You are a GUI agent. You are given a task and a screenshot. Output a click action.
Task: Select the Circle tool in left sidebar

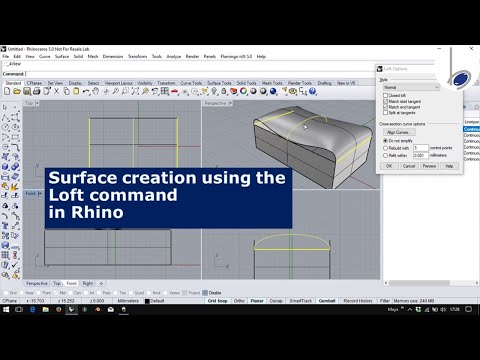(5, 127)
